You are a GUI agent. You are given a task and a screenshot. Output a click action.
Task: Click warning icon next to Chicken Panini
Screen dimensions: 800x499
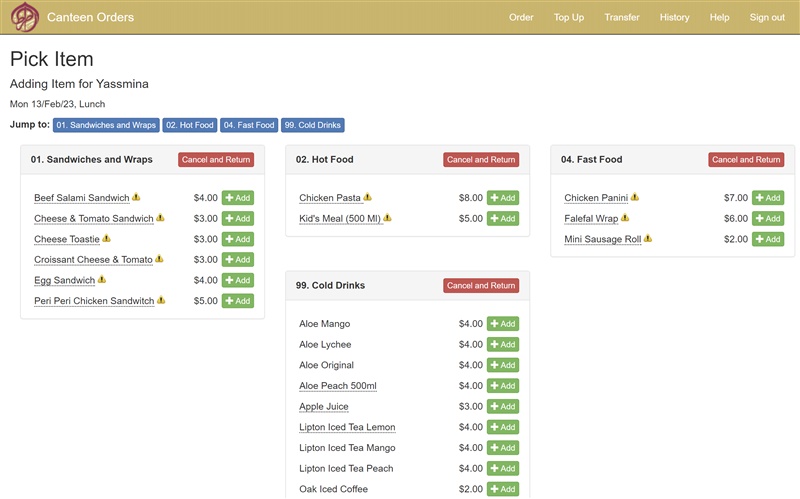634,198
